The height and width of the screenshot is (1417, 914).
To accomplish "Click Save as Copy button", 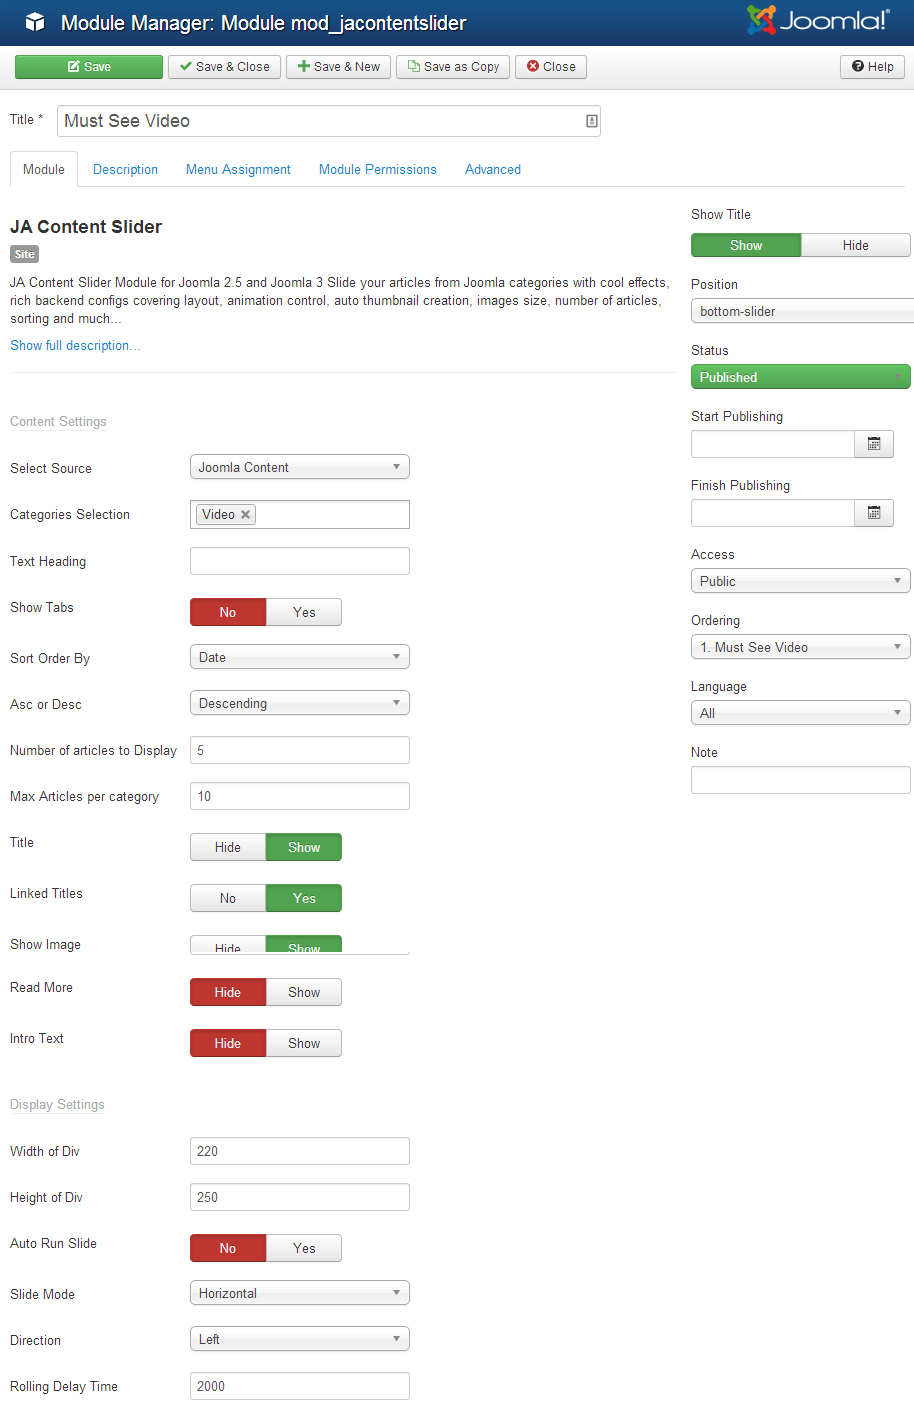I will click(453, 67).
